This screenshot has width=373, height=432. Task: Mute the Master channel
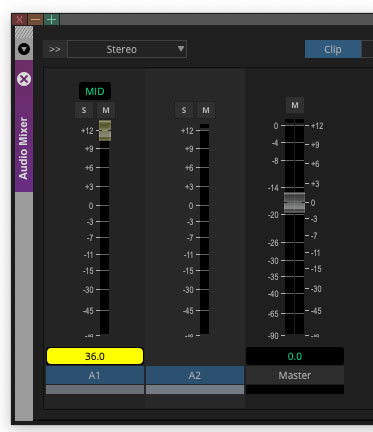(x=295, y=105)
